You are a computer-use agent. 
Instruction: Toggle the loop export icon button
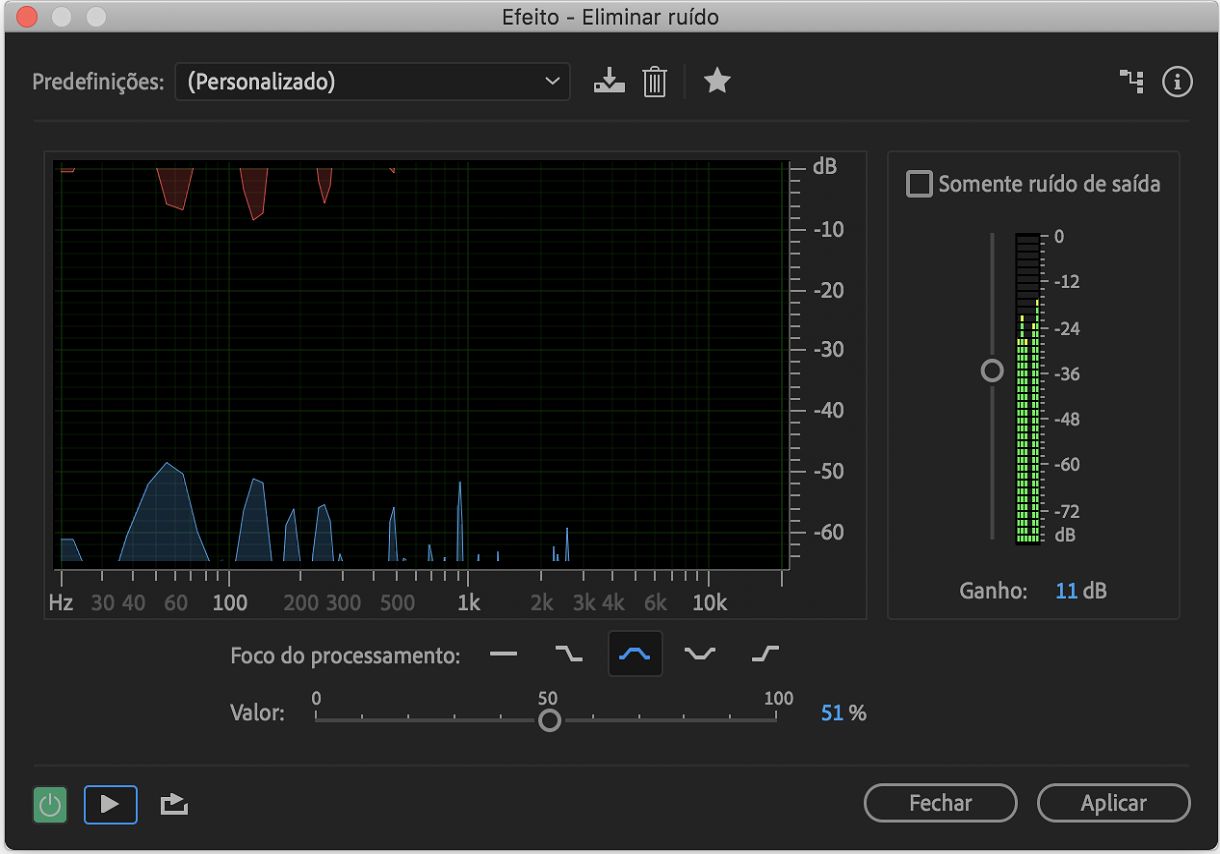point(174,804)
